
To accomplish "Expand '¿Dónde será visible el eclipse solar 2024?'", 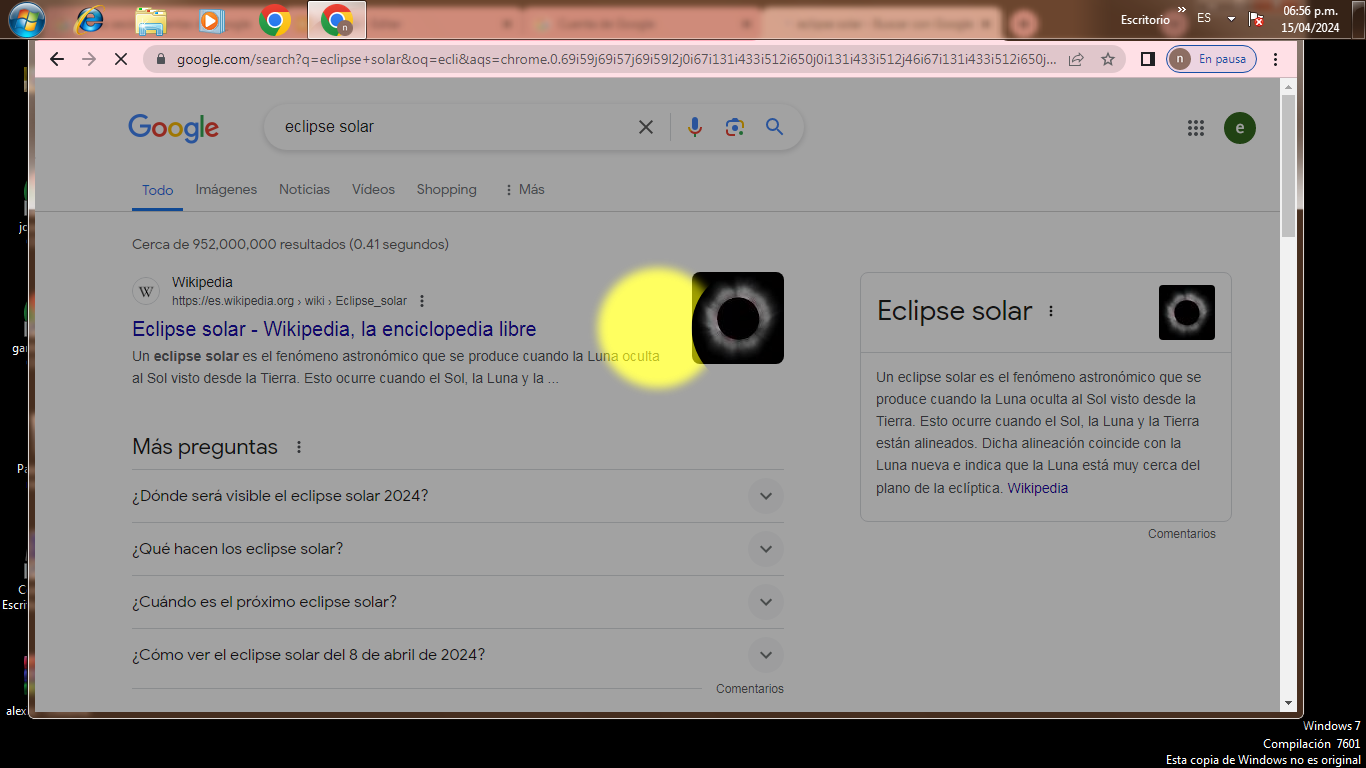I will coord(458,496).
